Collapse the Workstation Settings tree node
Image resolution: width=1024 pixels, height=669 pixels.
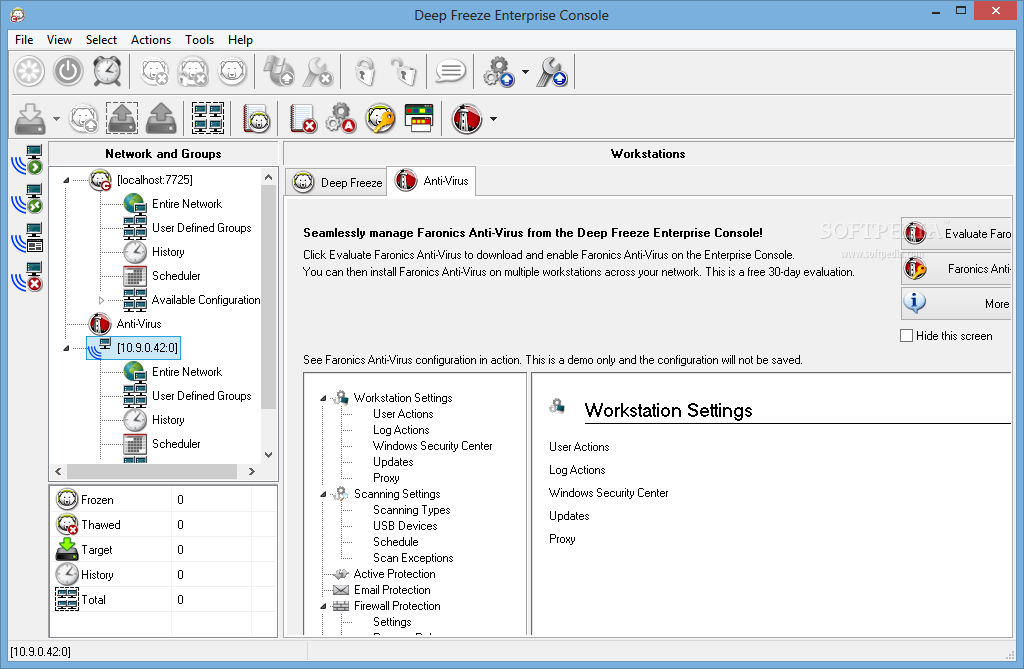point(323,399)
